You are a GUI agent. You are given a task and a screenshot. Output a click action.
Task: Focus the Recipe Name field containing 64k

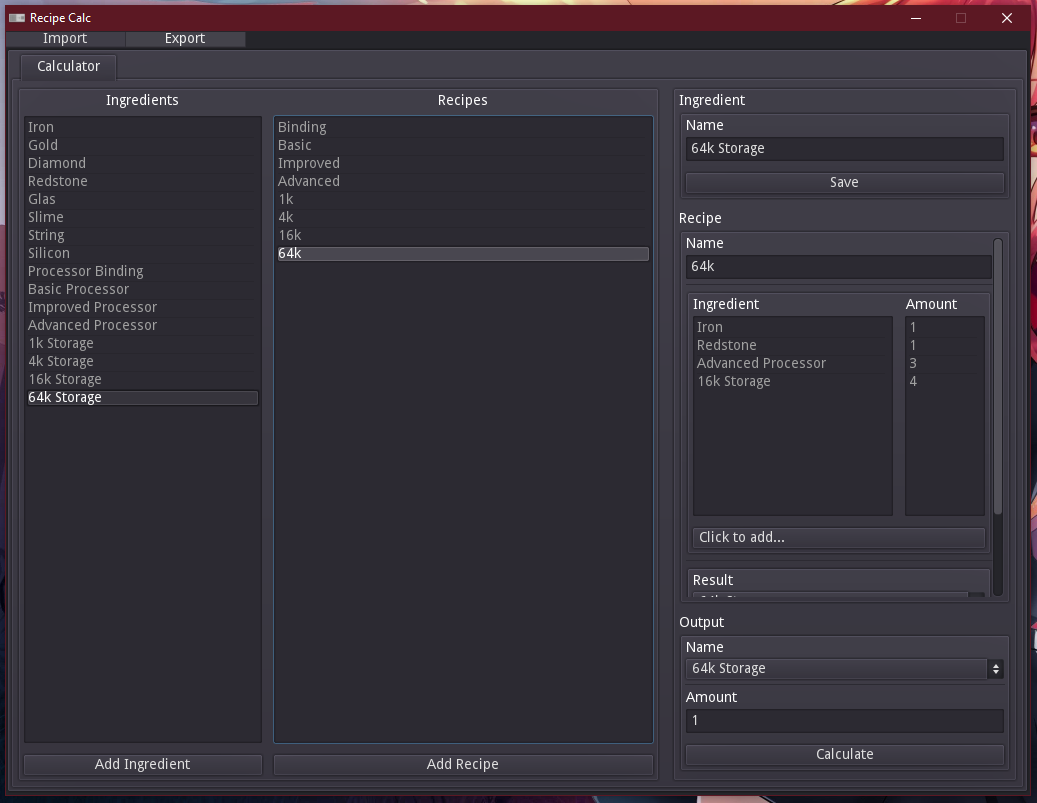click(838, 266)
